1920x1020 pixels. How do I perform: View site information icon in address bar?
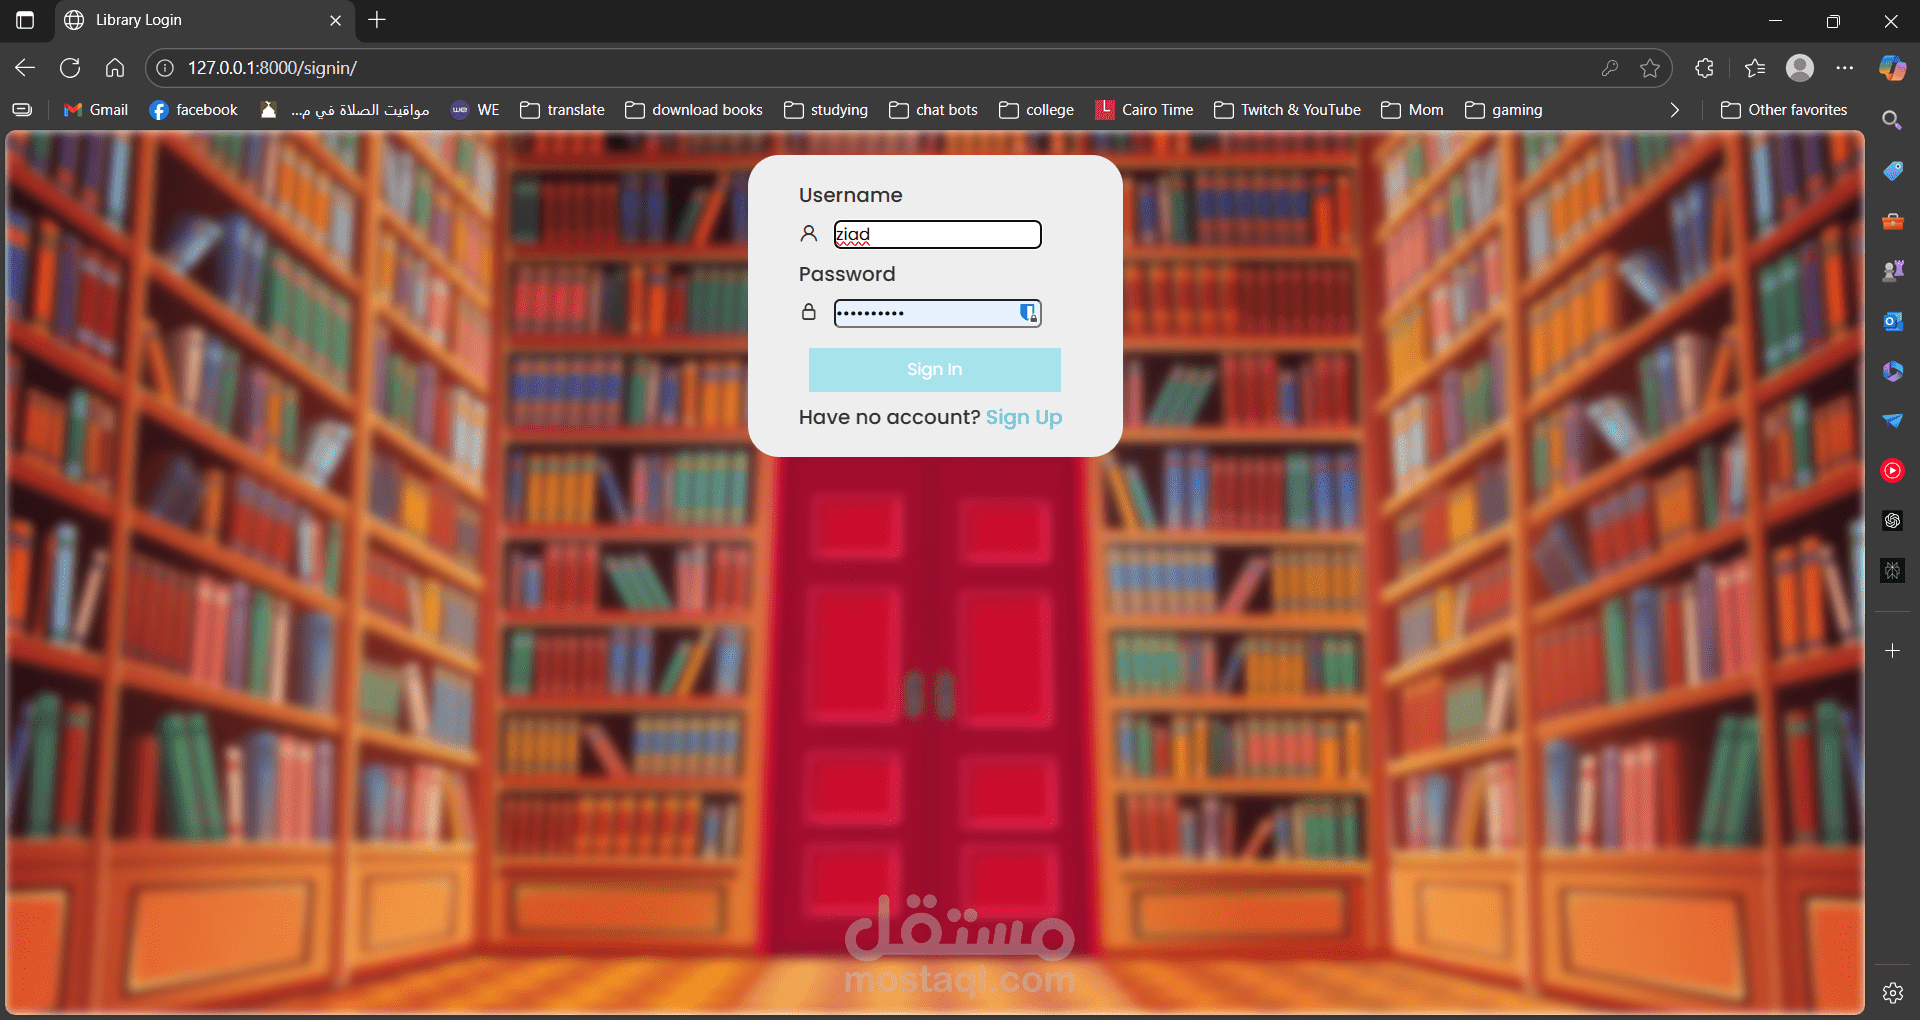coord(166,68)
